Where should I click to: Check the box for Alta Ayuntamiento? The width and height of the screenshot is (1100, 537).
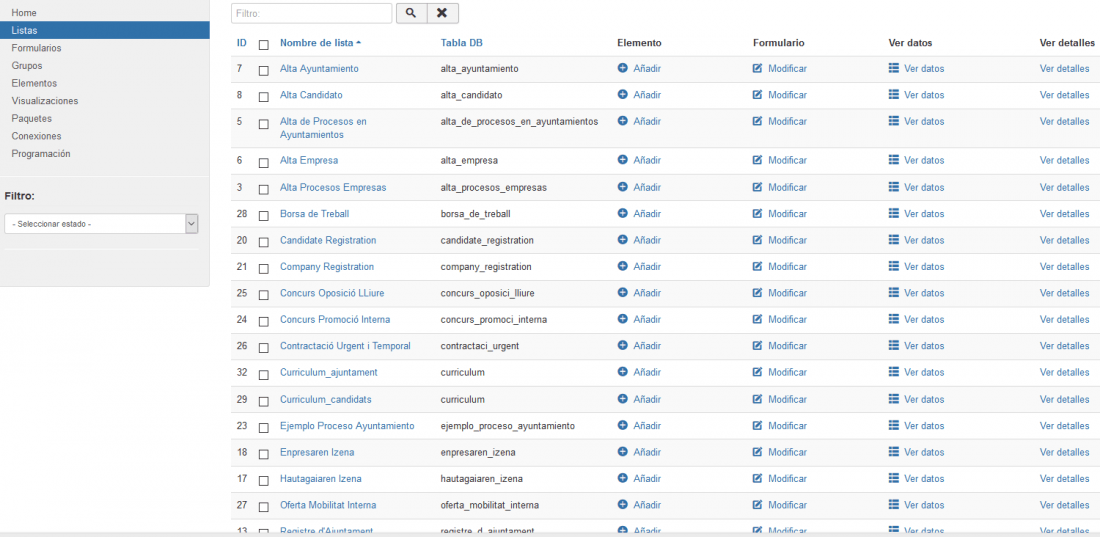click(x=264, y=71)
